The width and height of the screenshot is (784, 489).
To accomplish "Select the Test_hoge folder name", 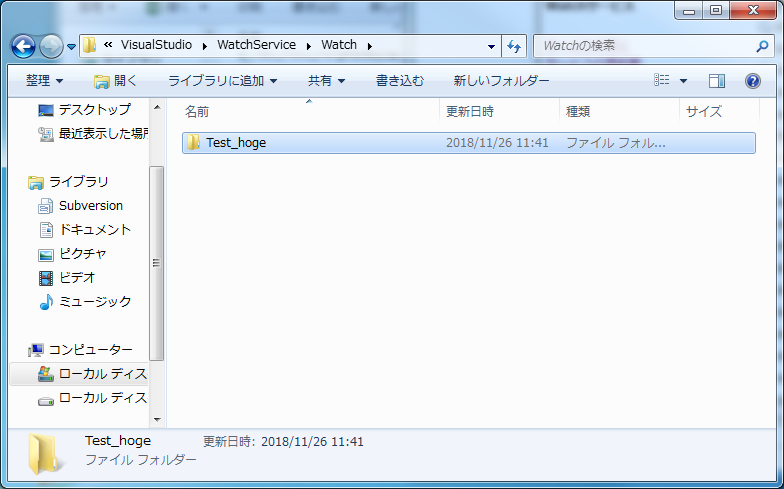I will coord(236,143).
